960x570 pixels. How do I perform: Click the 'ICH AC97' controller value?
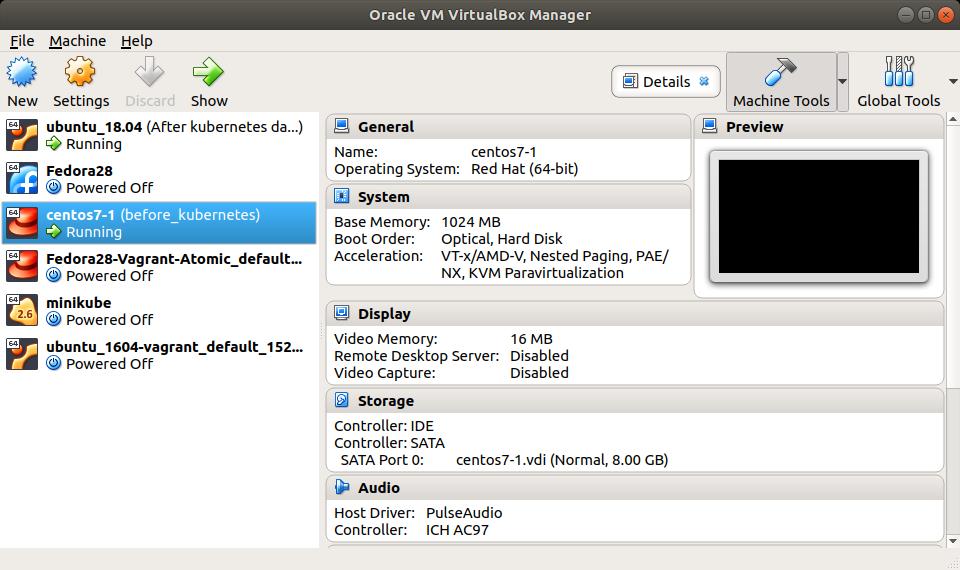pos(457,530)
